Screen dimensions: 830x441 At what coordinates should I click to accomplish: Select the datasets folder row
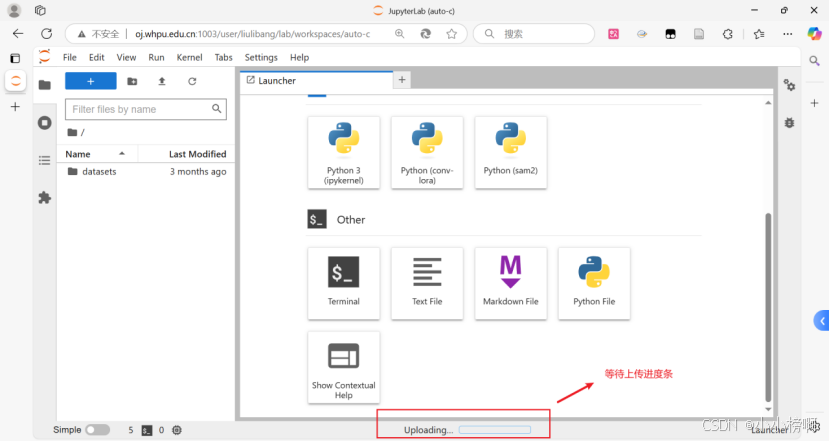click(146, 172)
